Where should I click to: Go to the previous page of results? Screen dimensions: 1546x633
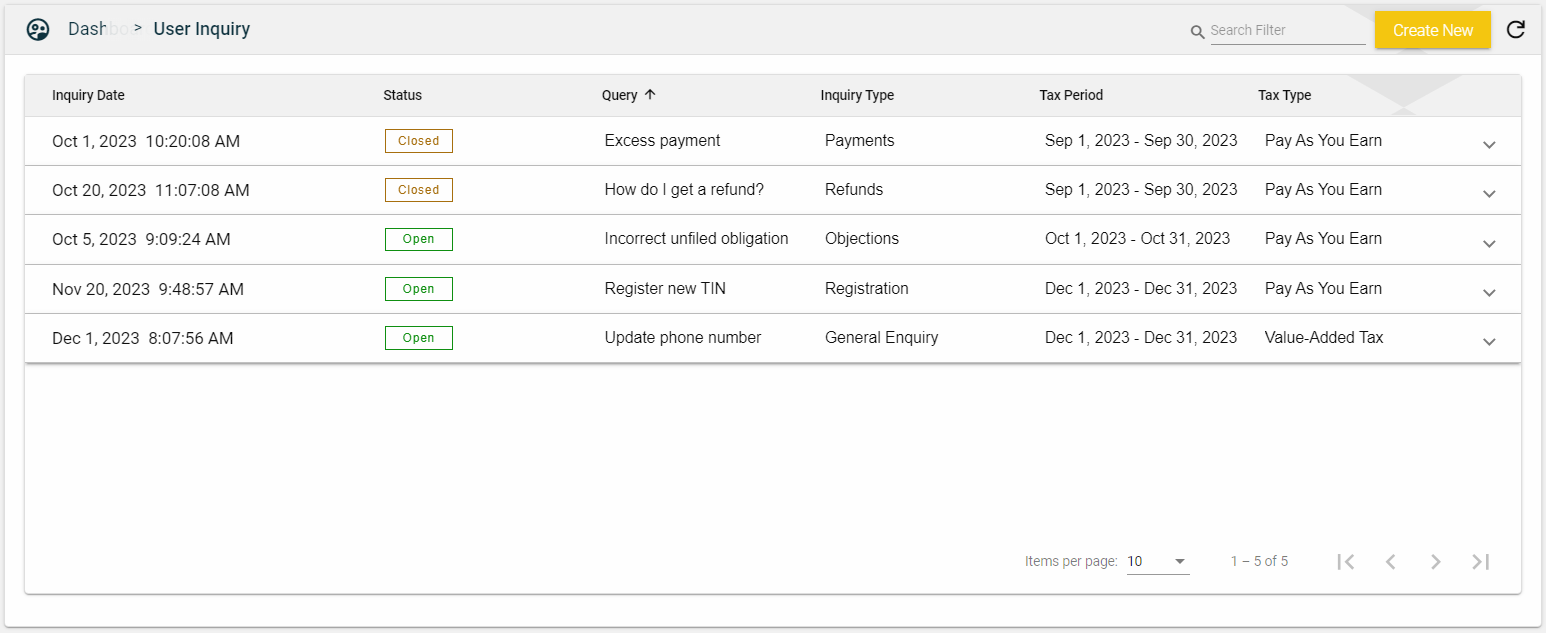point(1390,562)
